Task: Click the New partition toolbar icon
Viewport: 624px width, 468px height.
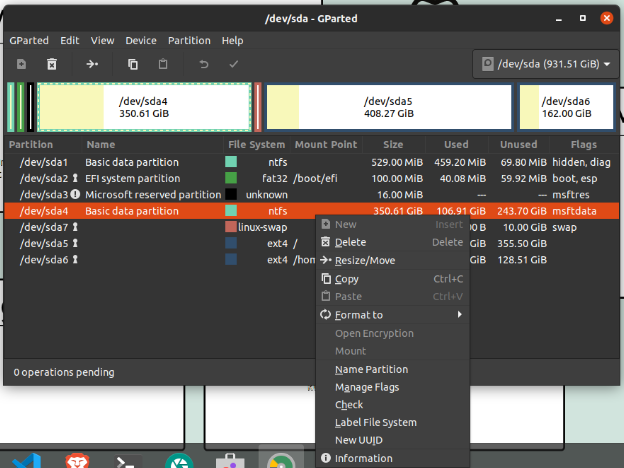Action: click(21, 64)
